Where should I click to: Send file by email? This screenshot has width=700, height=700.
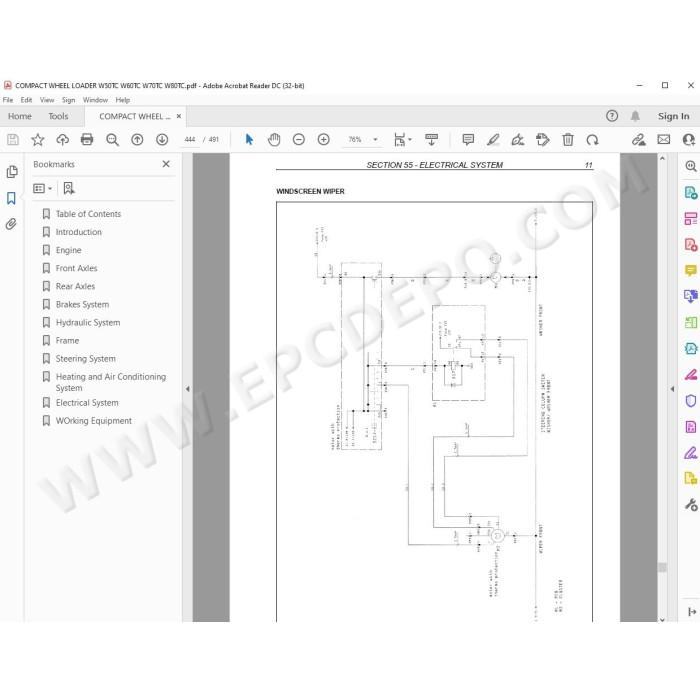664,140
